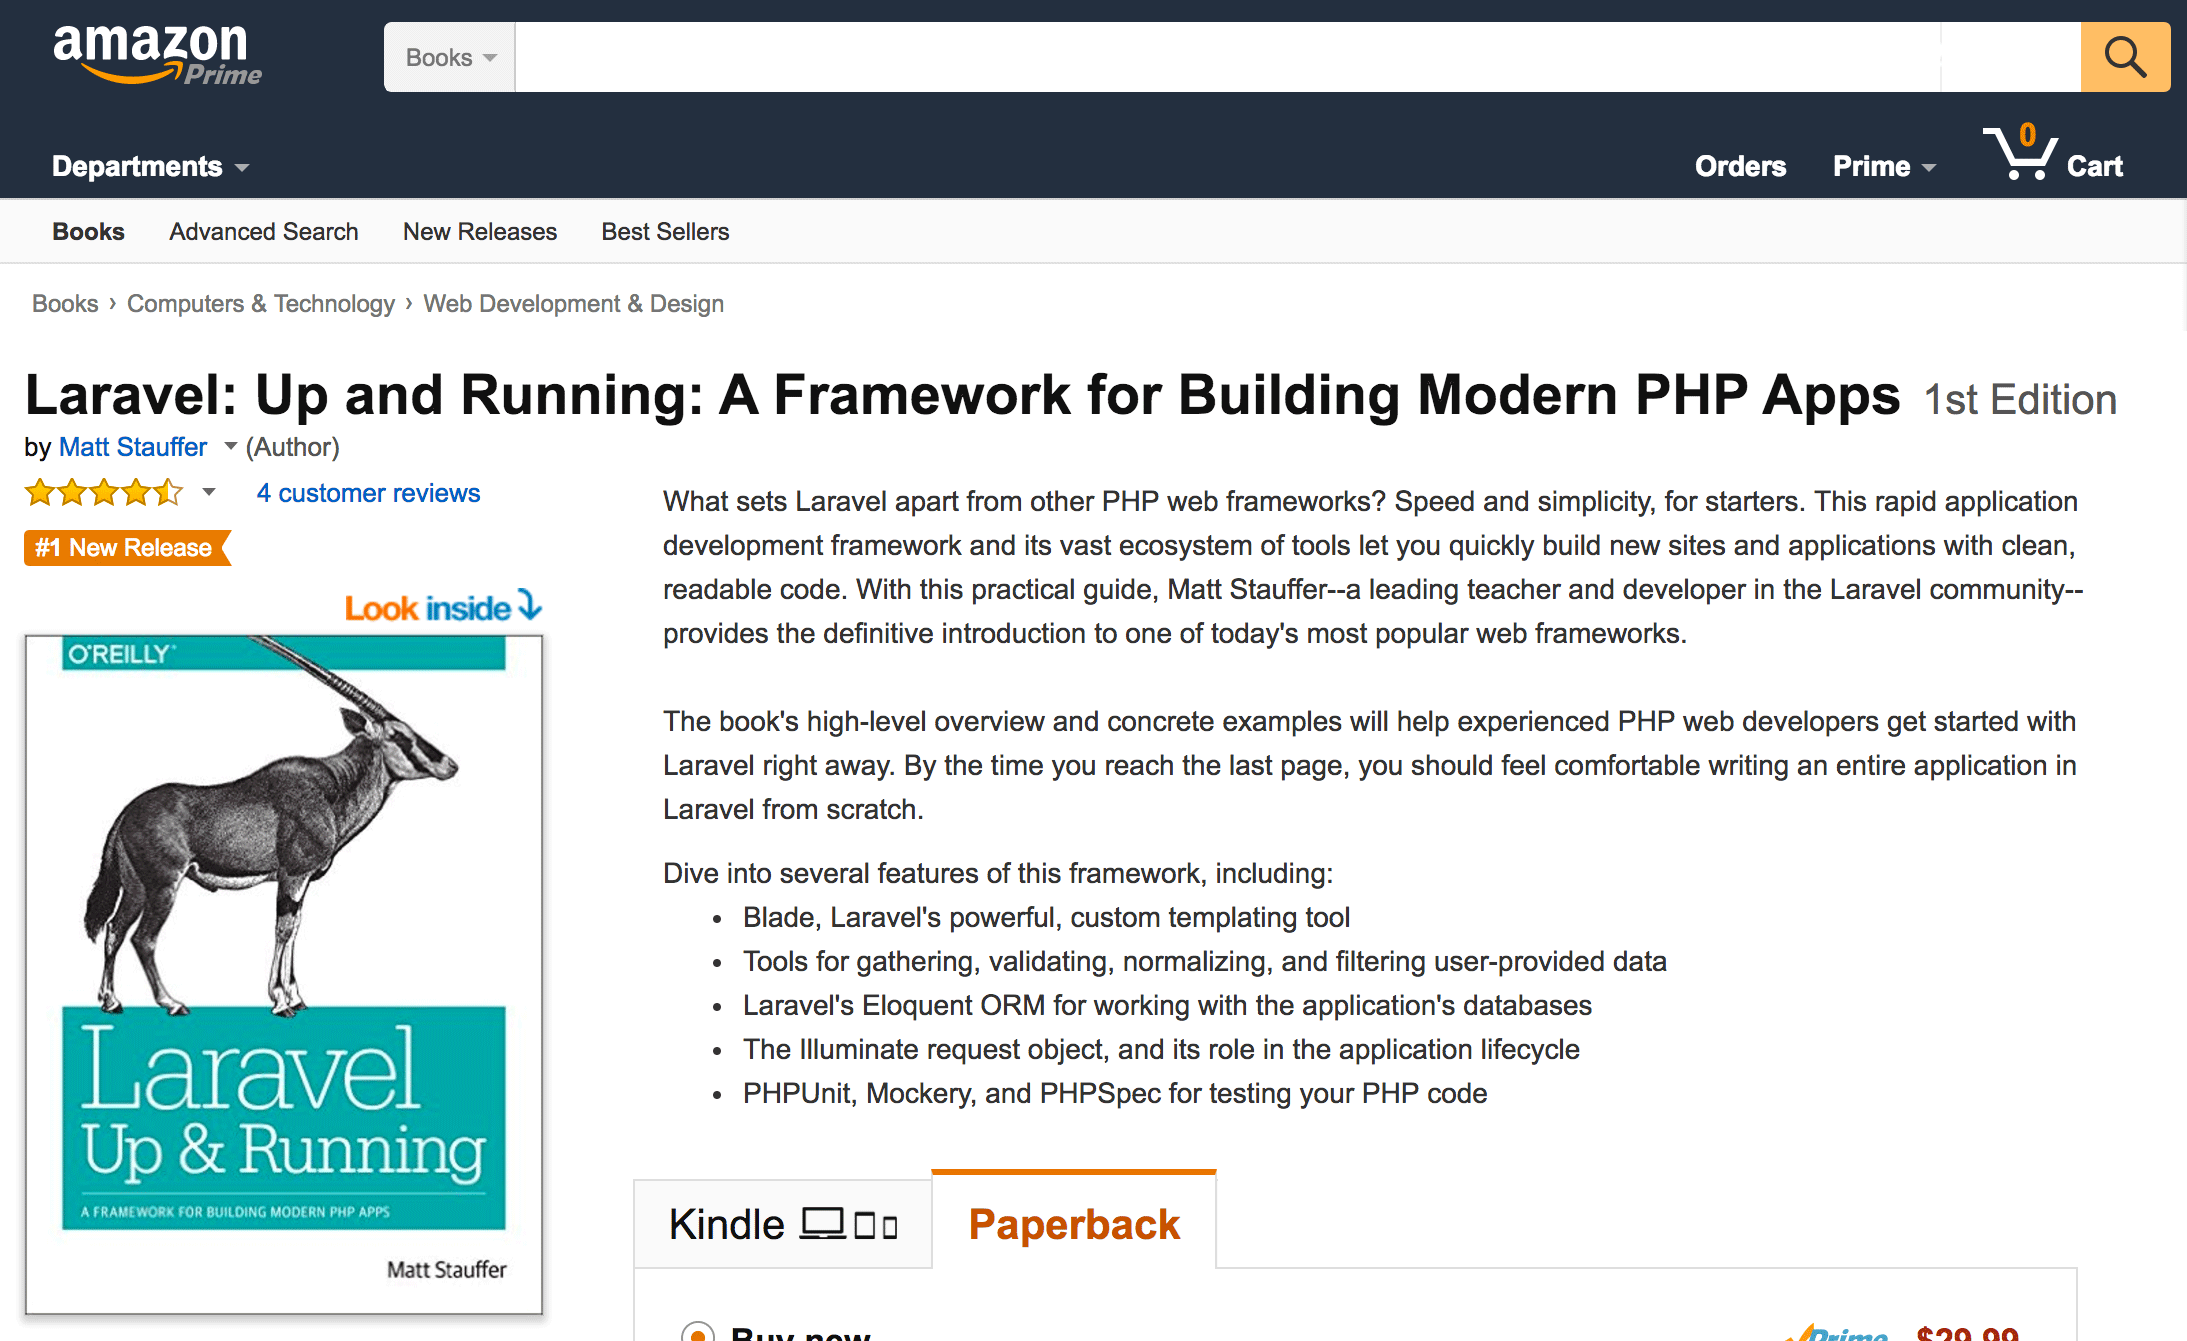Select the Buy new radio button
Screen dimensions: 2187x1341
(x=698, y=1332)
